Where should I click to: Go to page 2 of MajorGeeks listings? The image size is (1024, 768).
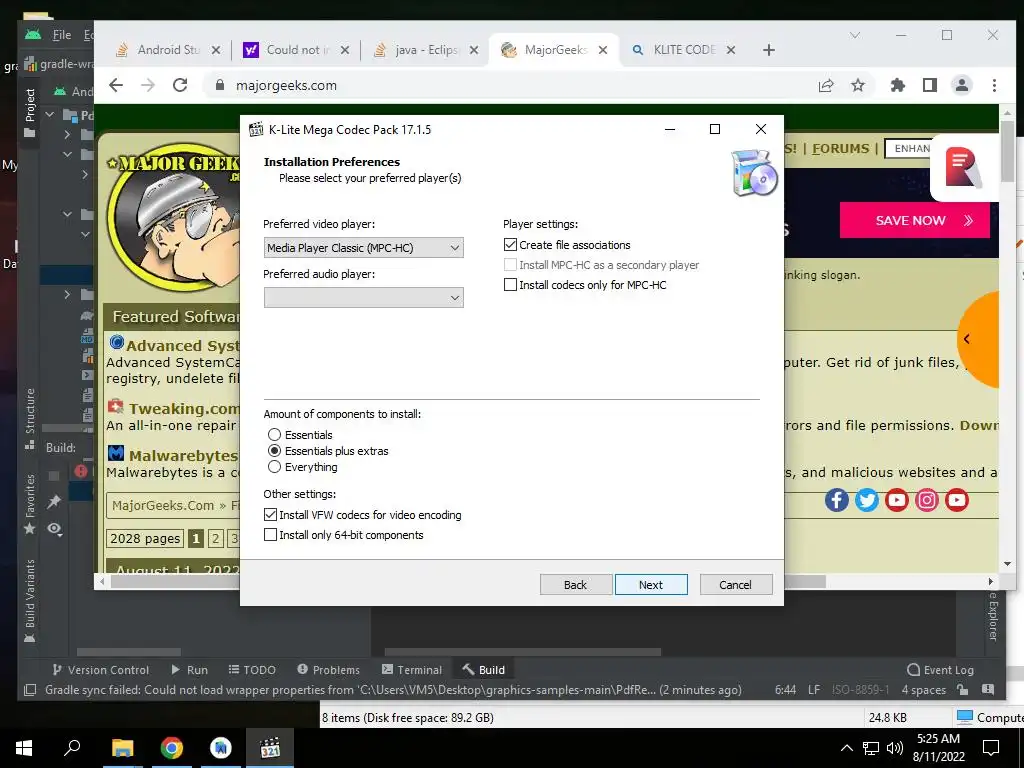point(215,539)
